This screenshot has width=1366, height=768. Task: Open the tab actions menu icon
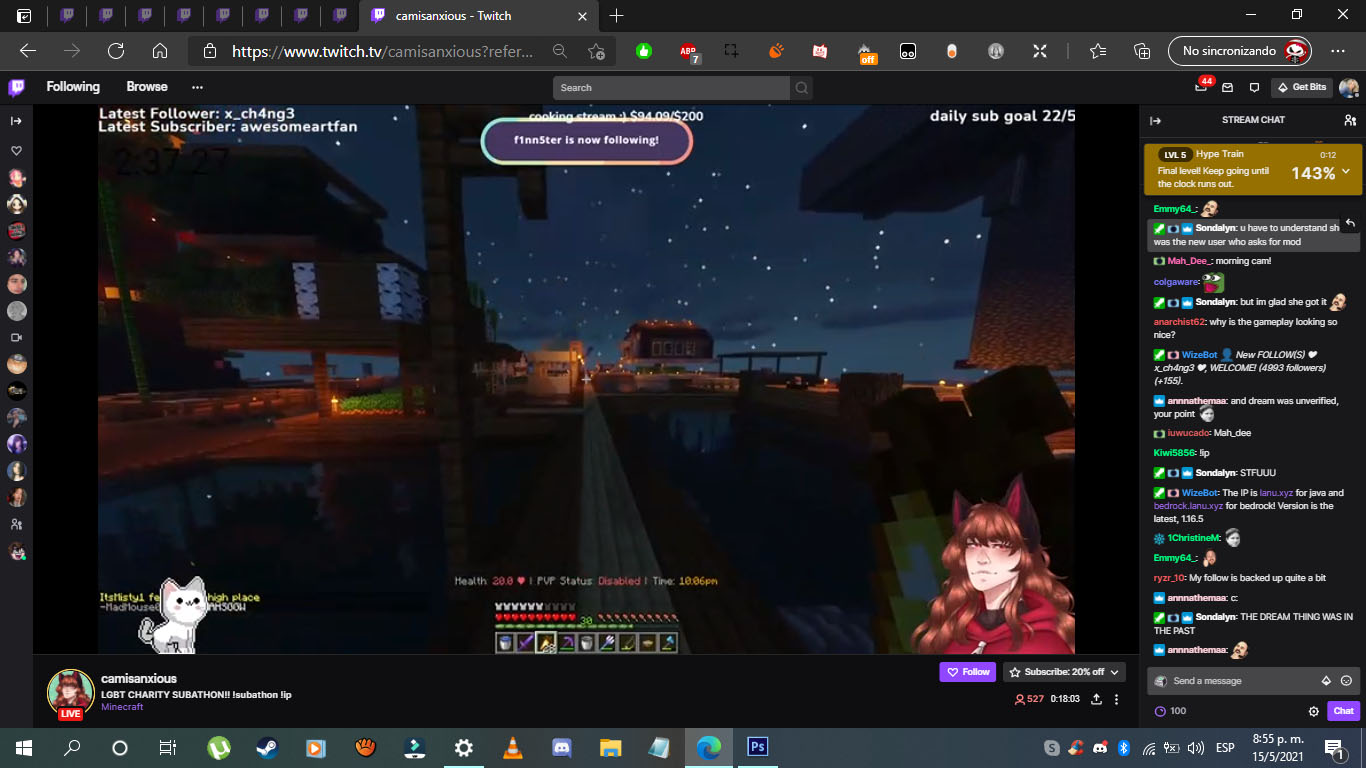(24, 15)
